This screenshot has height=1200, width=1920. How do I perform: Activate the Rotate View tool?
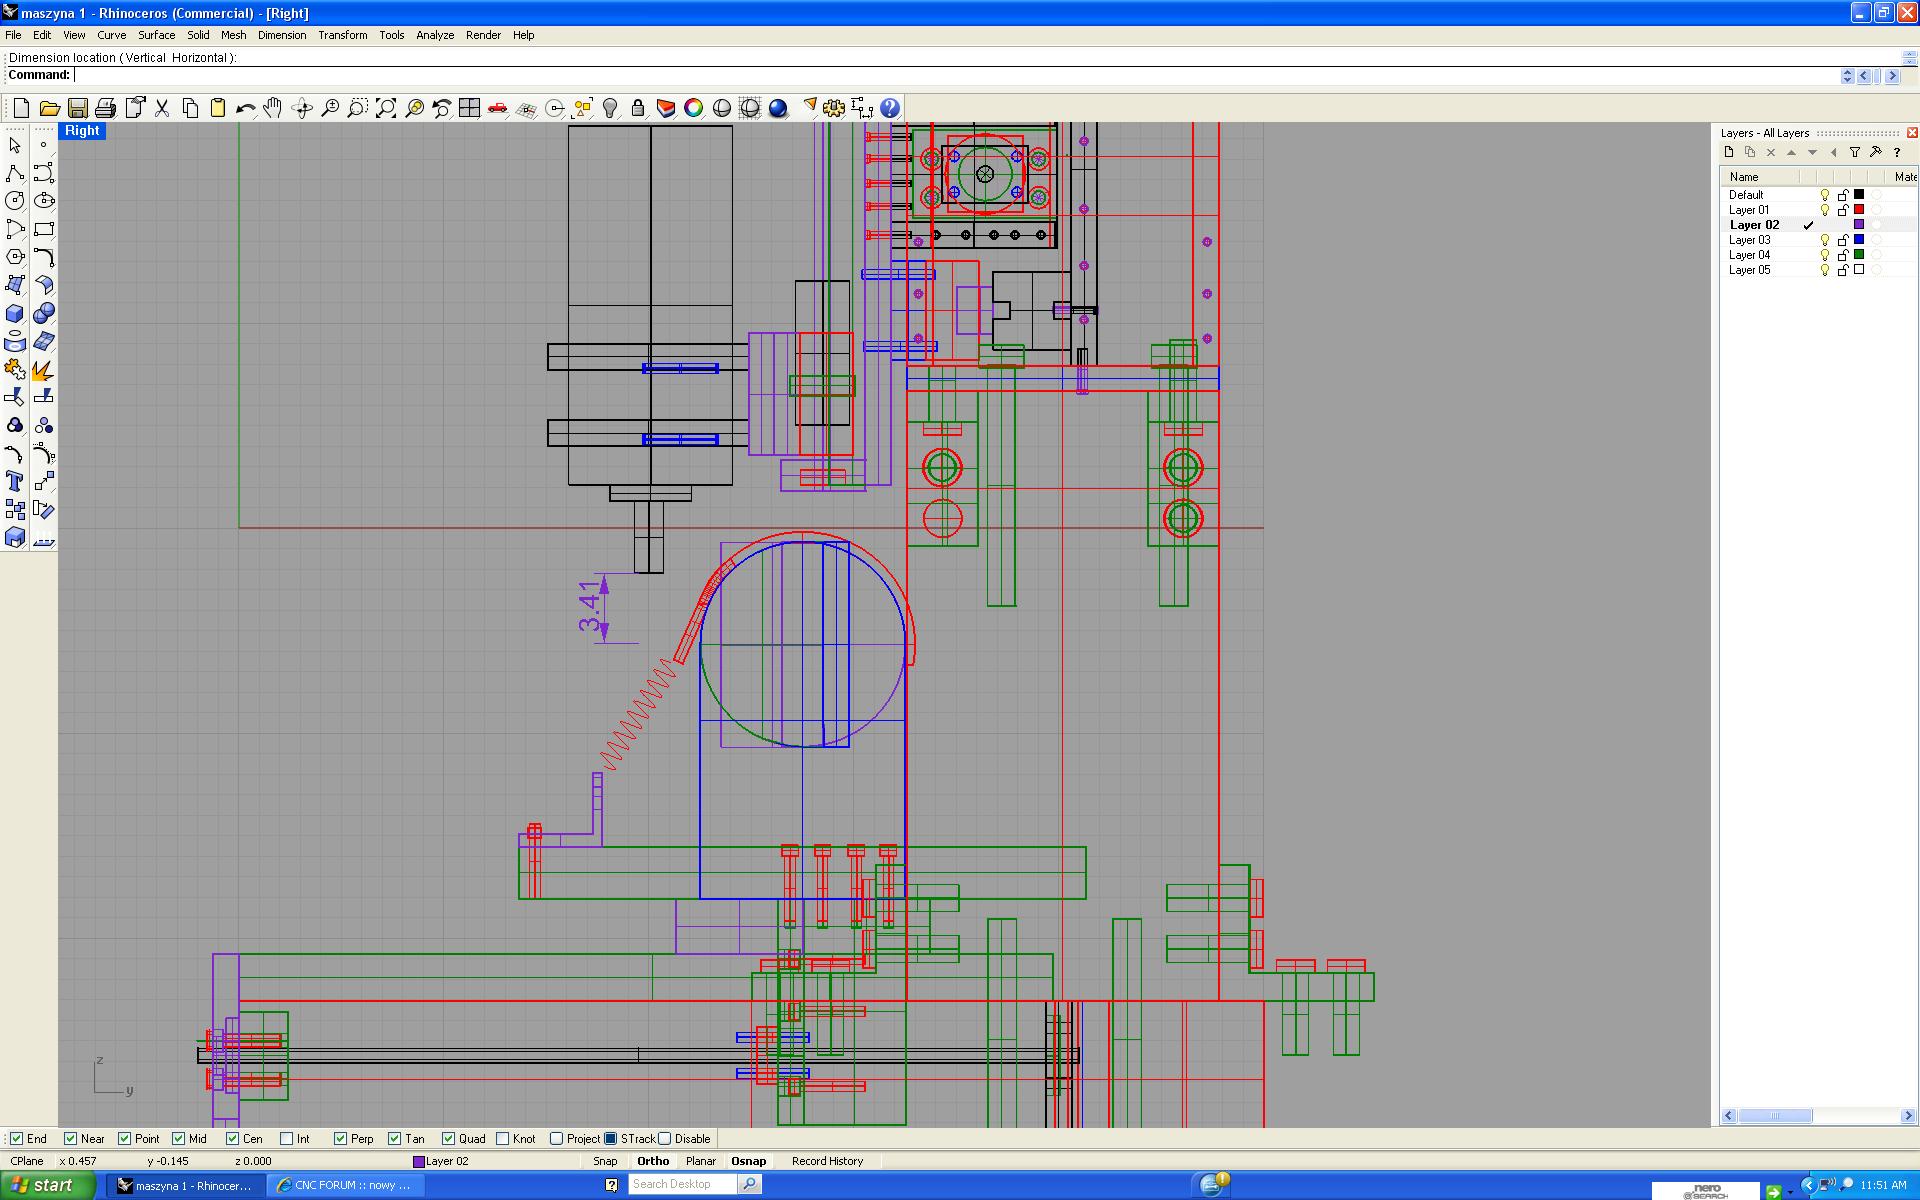click(301, 108)
